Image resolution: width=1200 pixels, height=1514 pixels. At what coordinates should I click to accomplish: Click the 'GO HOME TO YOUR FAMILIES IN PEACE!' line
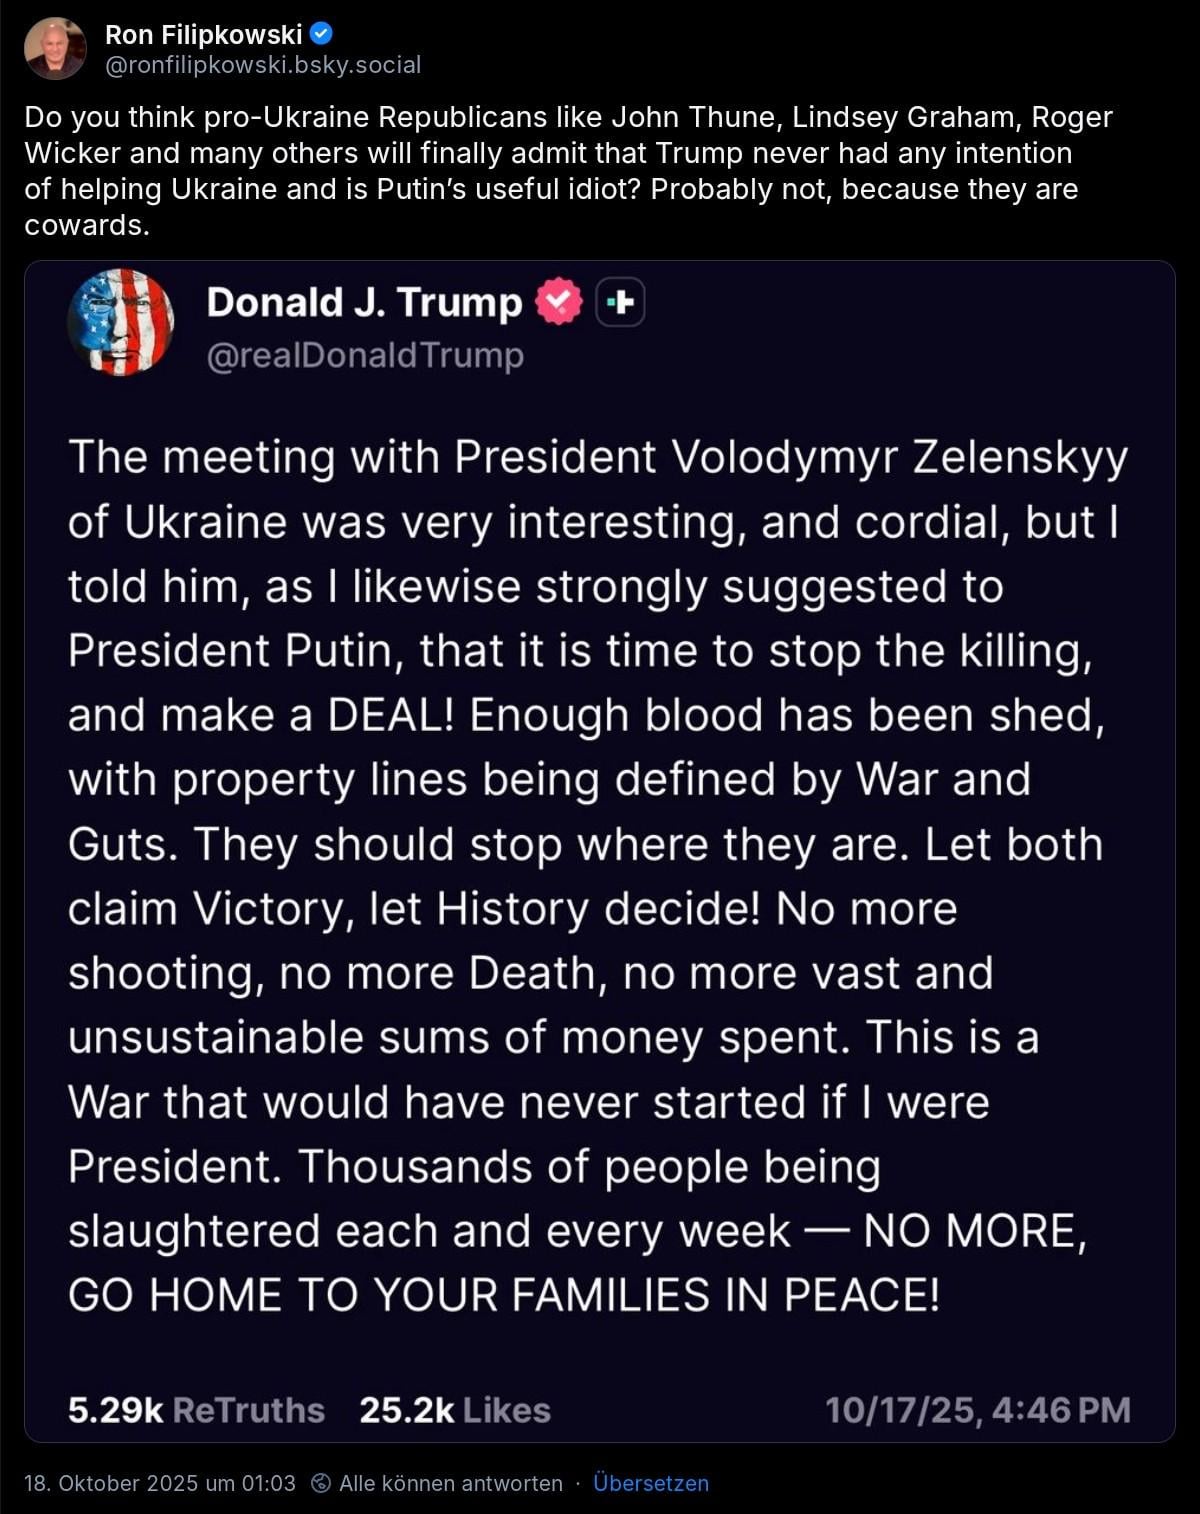pos(504,1296)
